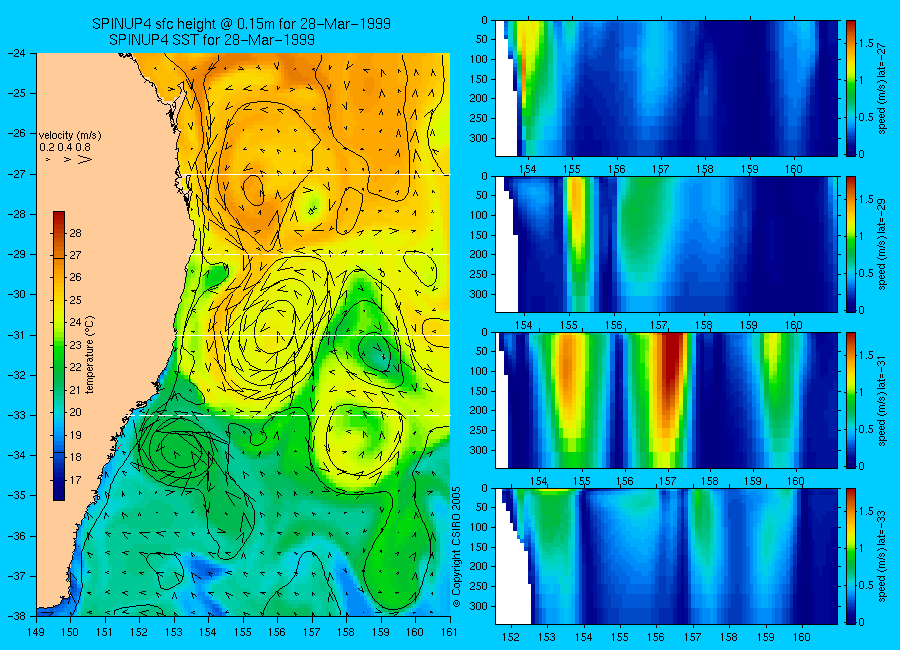Click the -32 latitude label on the SST map
This screenshot has height=650, width=900.
tap(17, 374)
